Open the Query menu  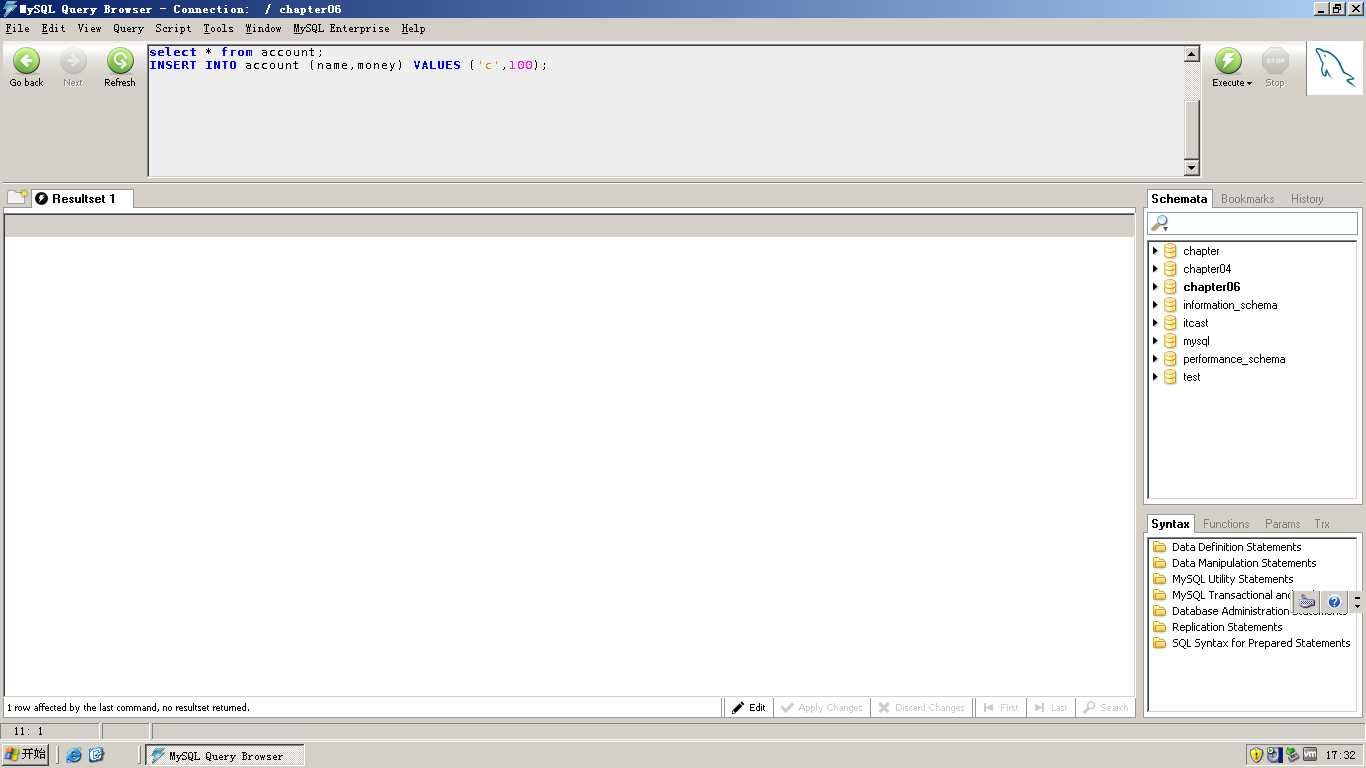(x=128, y=29)
